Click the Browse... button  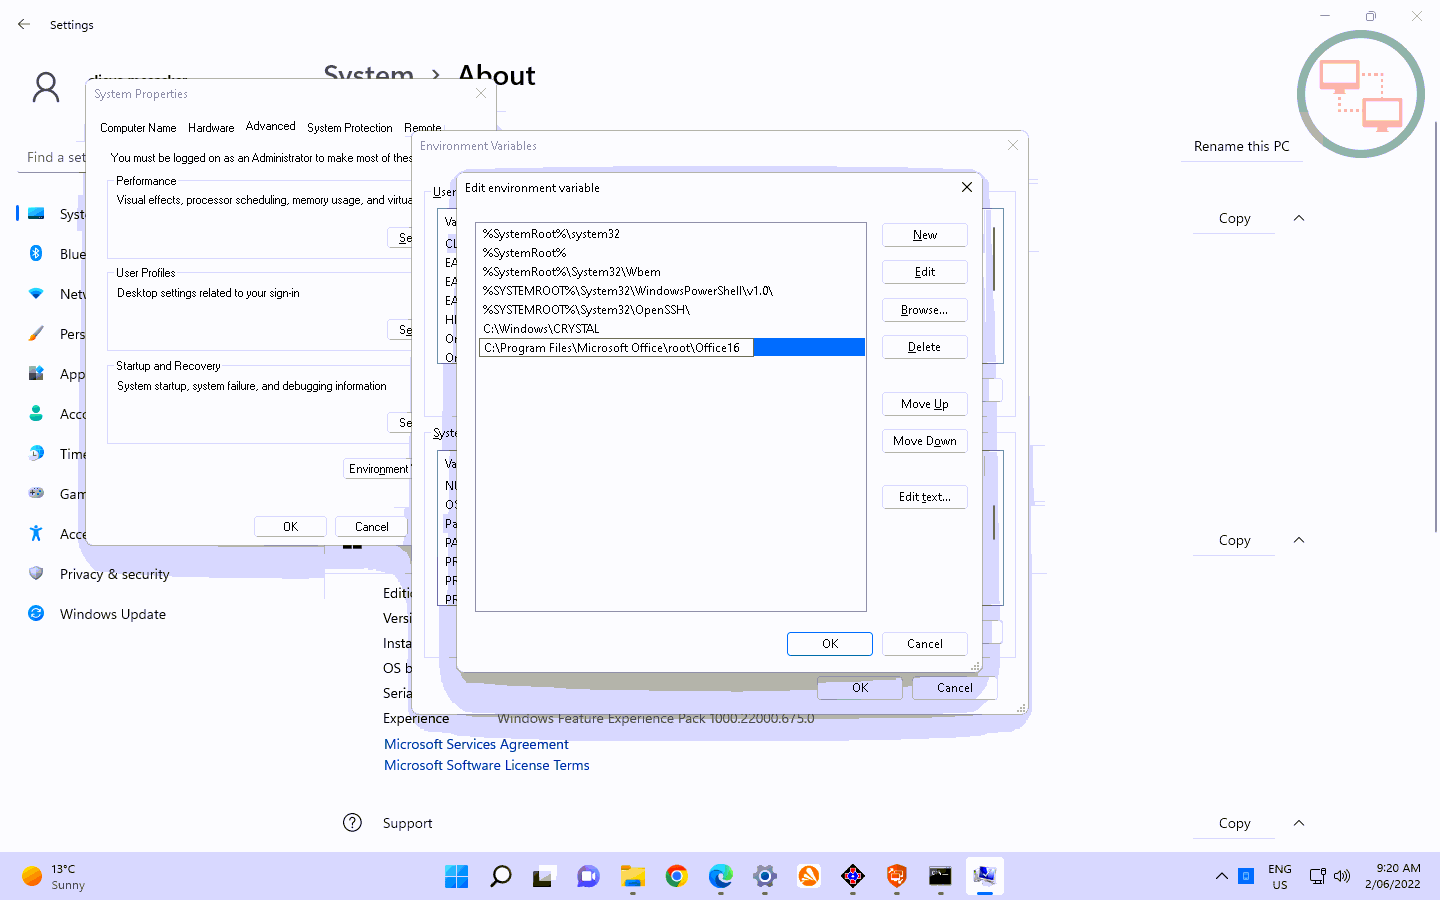point(924,310)
